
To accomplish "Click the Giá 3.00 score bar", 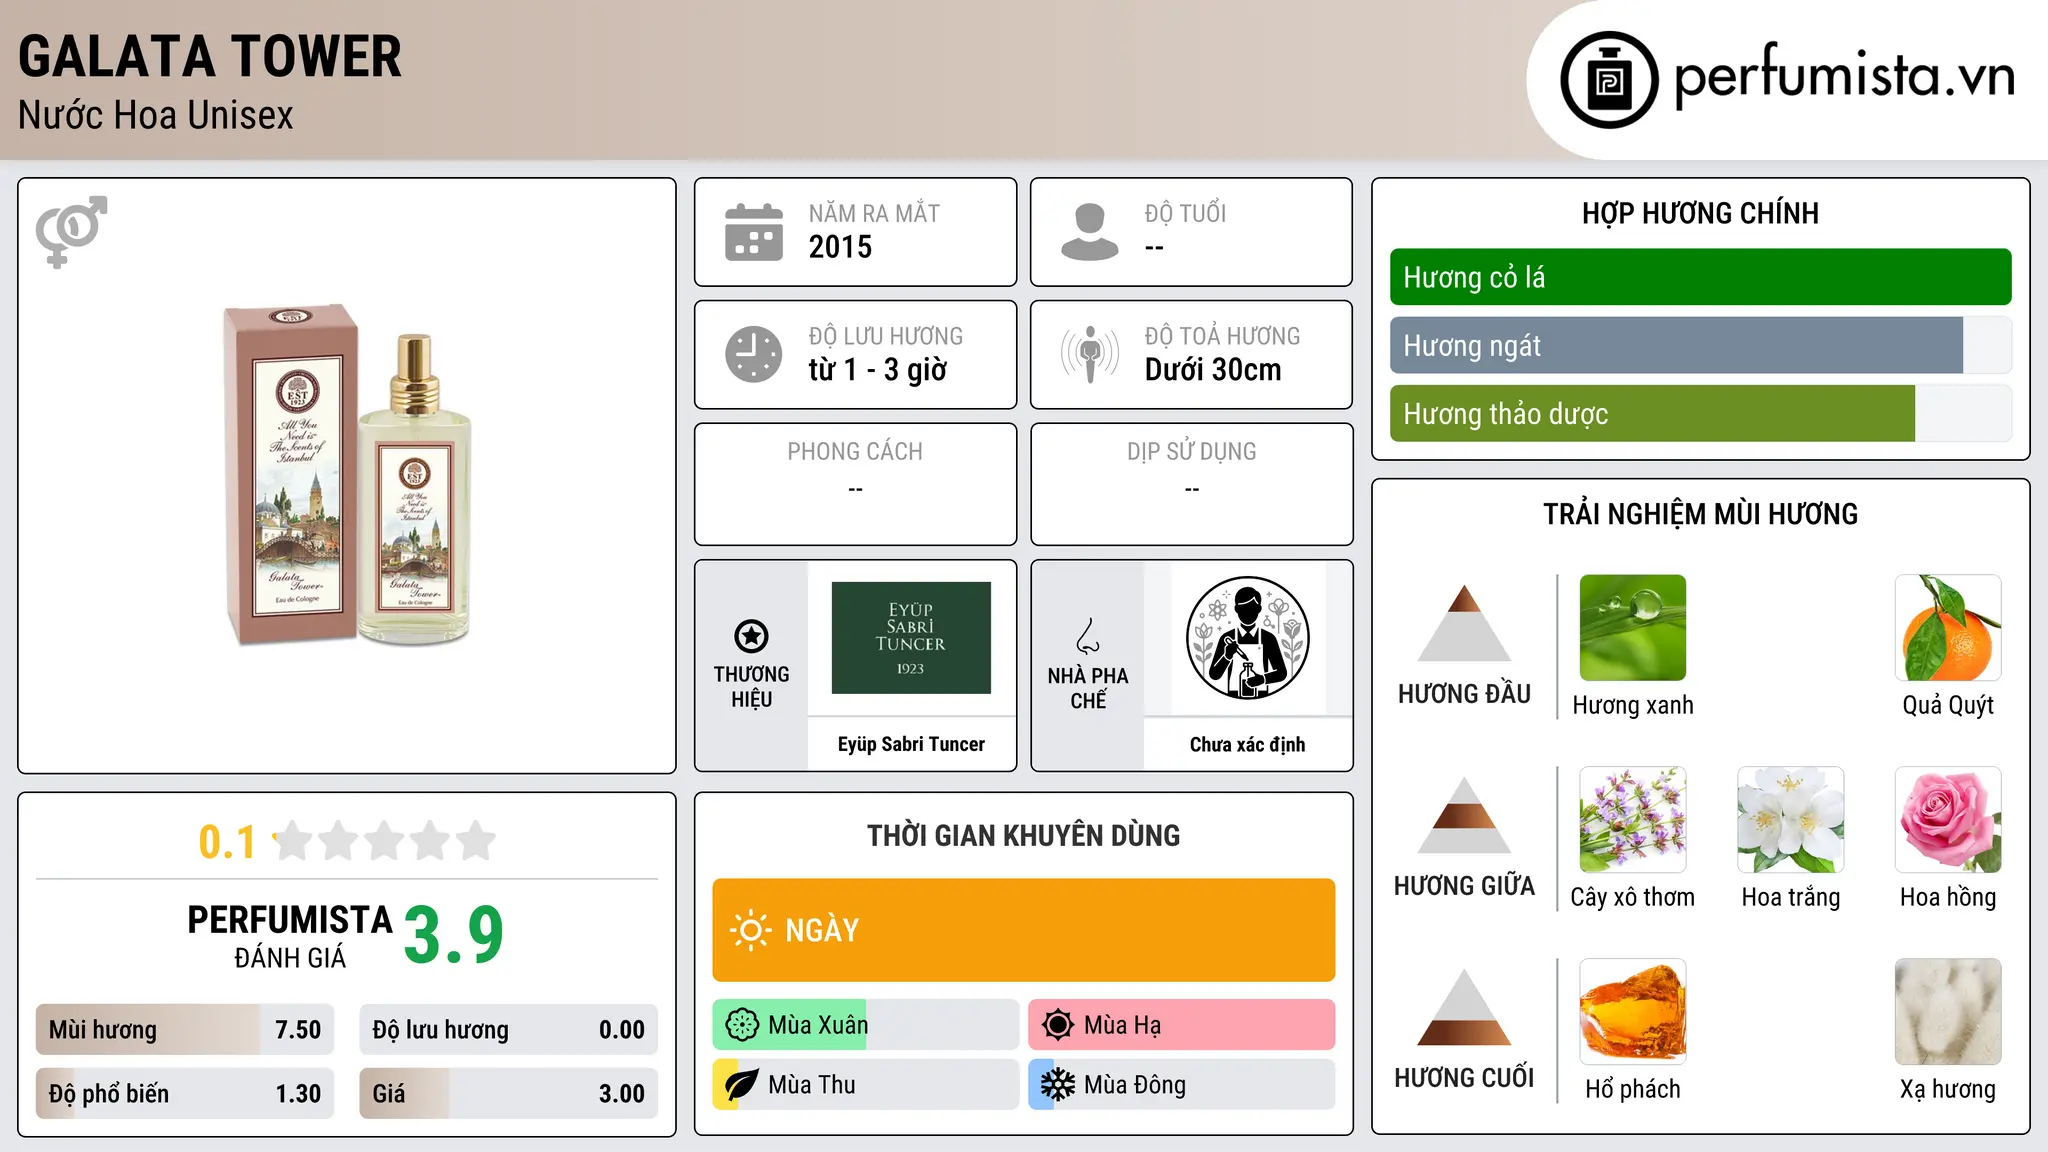I will point(509,1093).
